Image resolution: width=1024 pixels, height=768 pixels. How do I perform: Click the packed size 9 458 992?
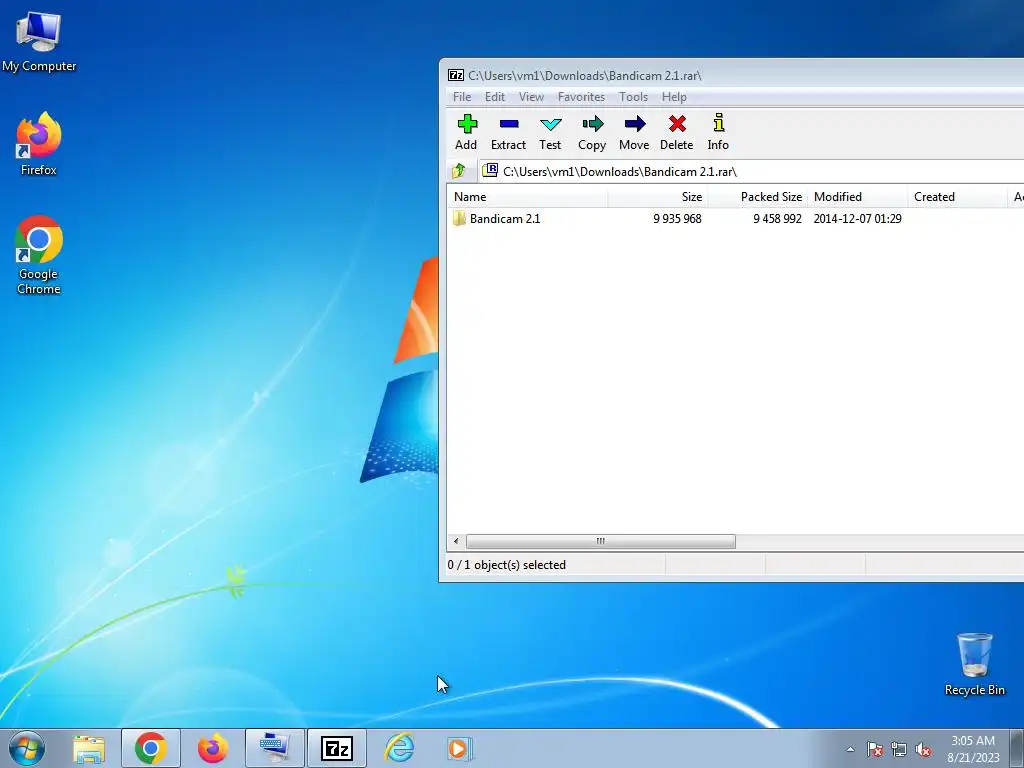coord(777,219)
